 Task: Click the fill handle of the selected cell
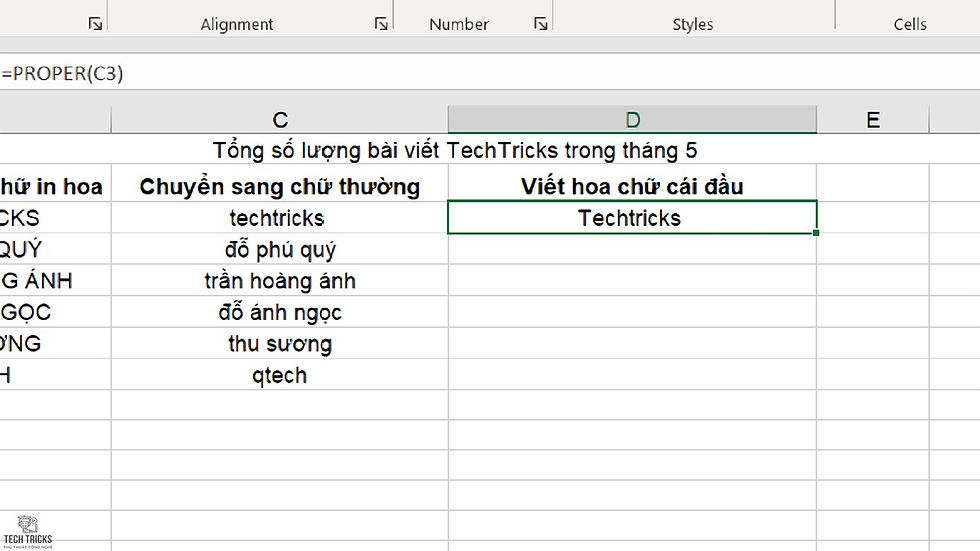(x=816, y=233)
